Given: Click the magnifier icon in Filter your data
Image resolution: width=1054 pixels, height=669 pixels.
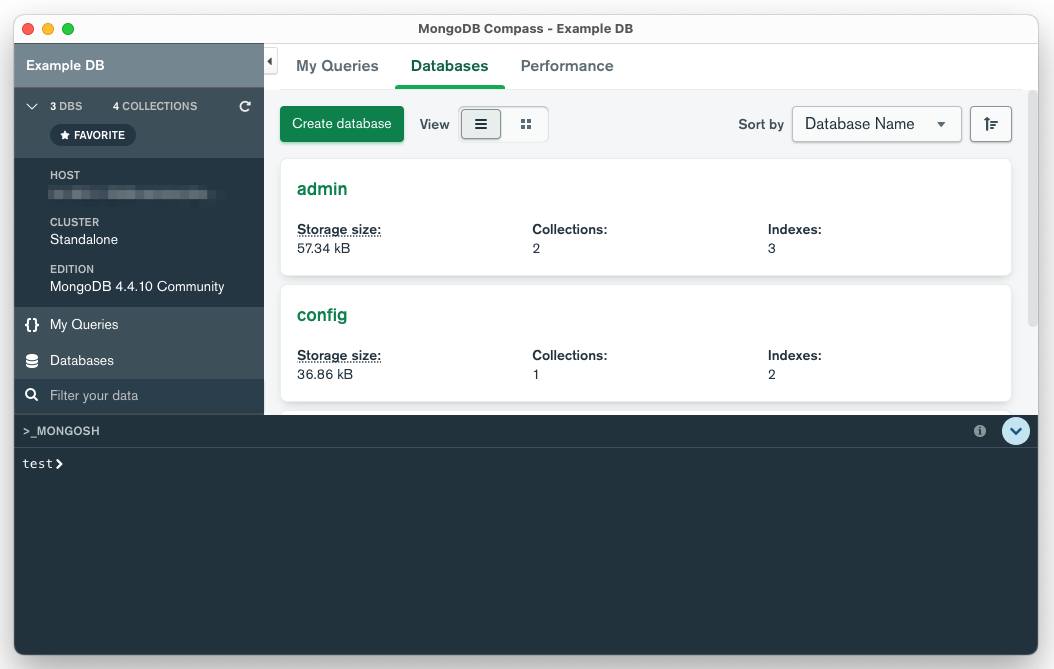Looking at the screenshot, I should tap(31, 395).
